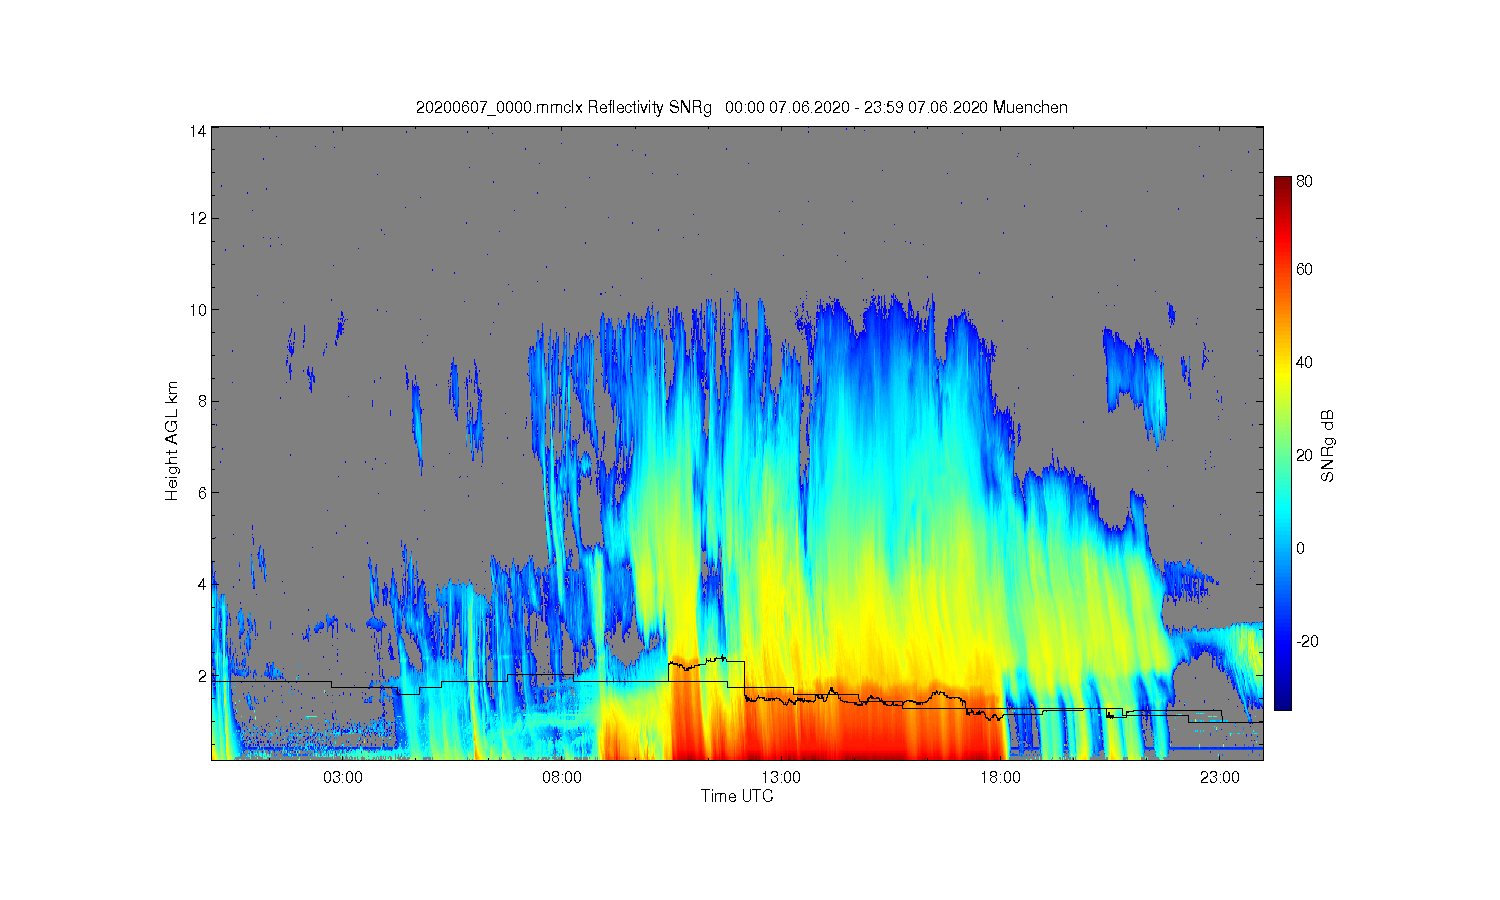
Task: Click the colorbar value -20
Action: click(x=1306, y=641)
